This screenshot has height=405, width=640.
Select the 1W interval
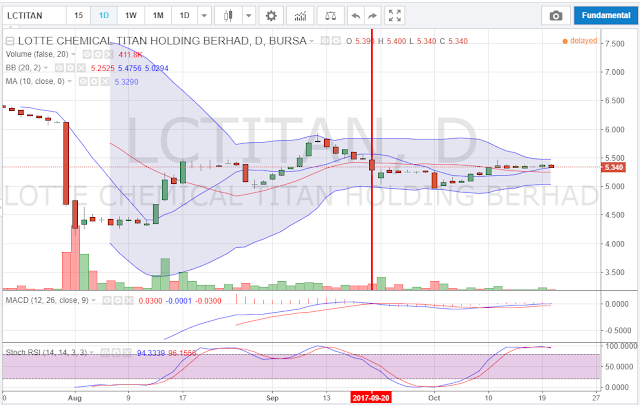click(131, 16)
